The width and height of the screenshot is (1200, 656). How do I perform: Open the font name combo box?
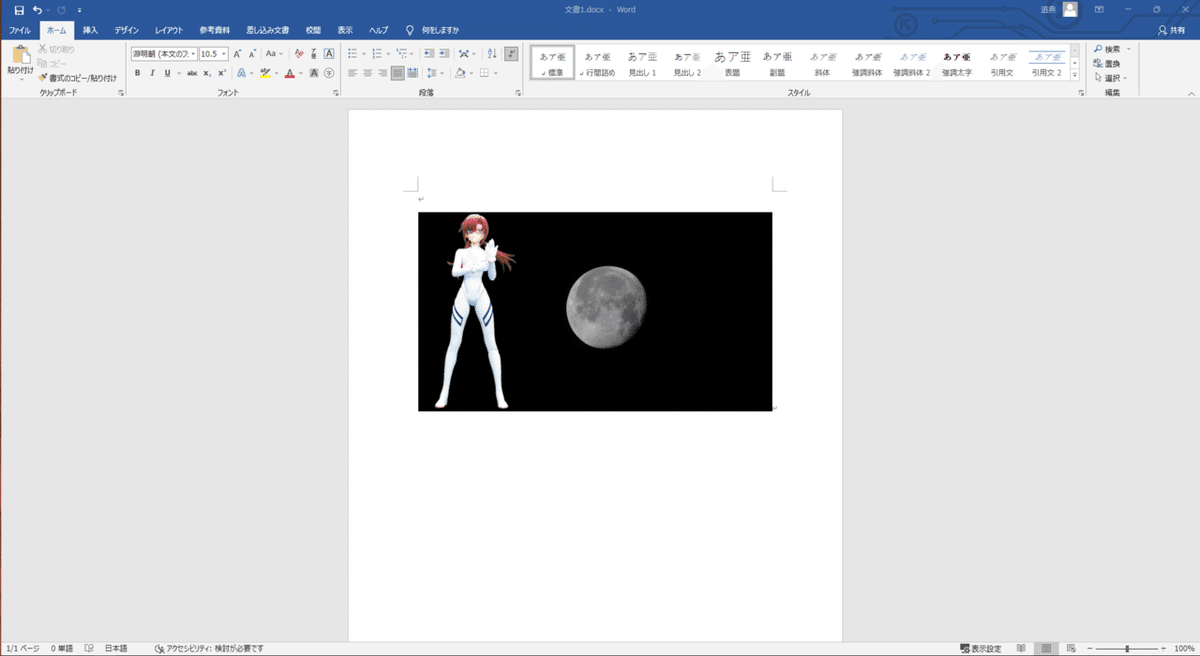pos(163,54)
